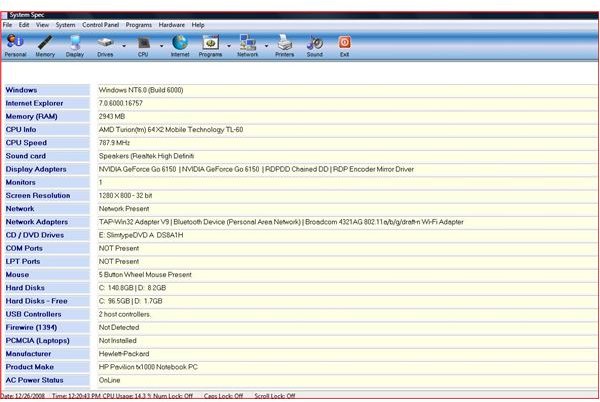The width and height of the screenshot is (600, 402).
Task: Select the Memory toolbar icon
Action: [45, 46]
